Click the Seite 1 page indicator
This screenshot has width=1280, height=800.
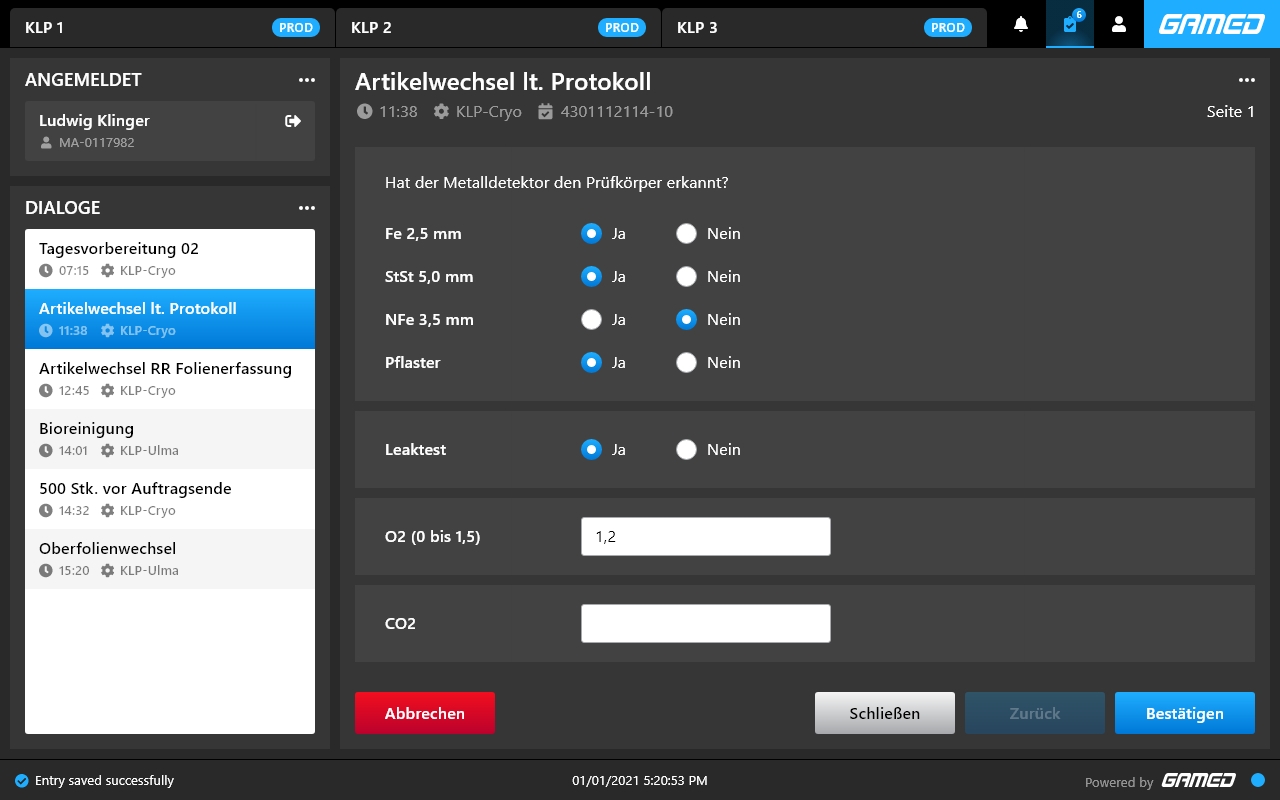click(x=1231, y=112)
